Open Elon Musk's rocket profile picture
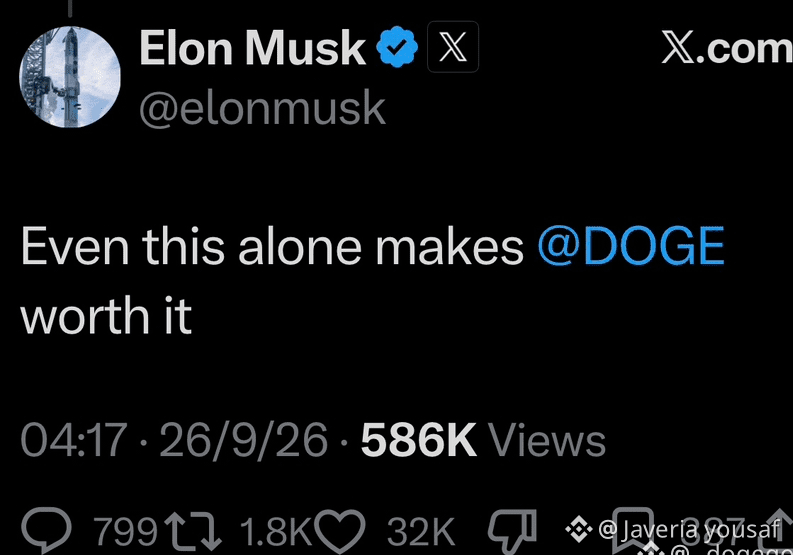 pos(70,77)
